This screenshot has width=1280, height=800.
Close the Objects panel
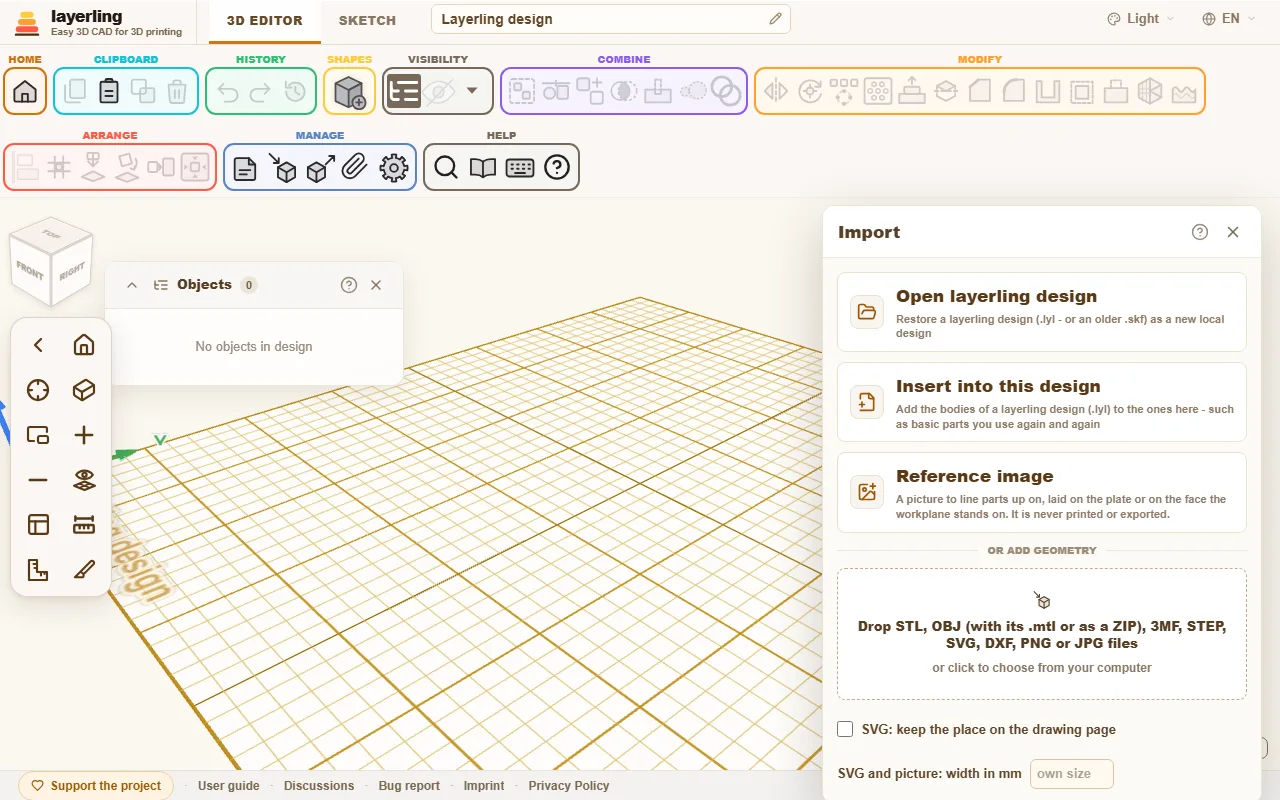(x=376, y=285)
